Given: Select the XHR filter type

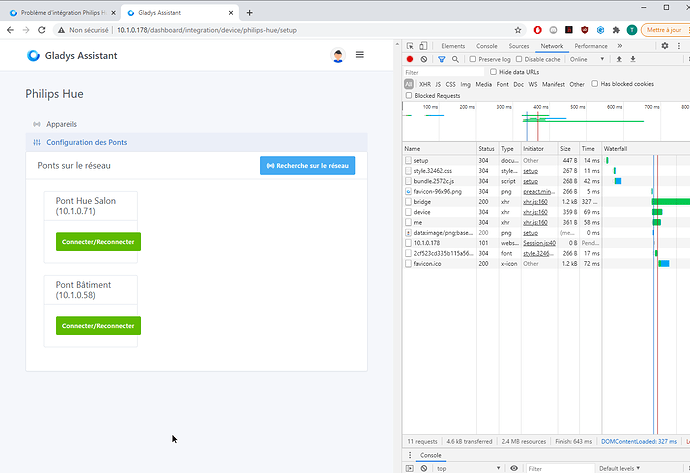Looking at the screenshot, I should pyautogui.click(x=425, y=84).
